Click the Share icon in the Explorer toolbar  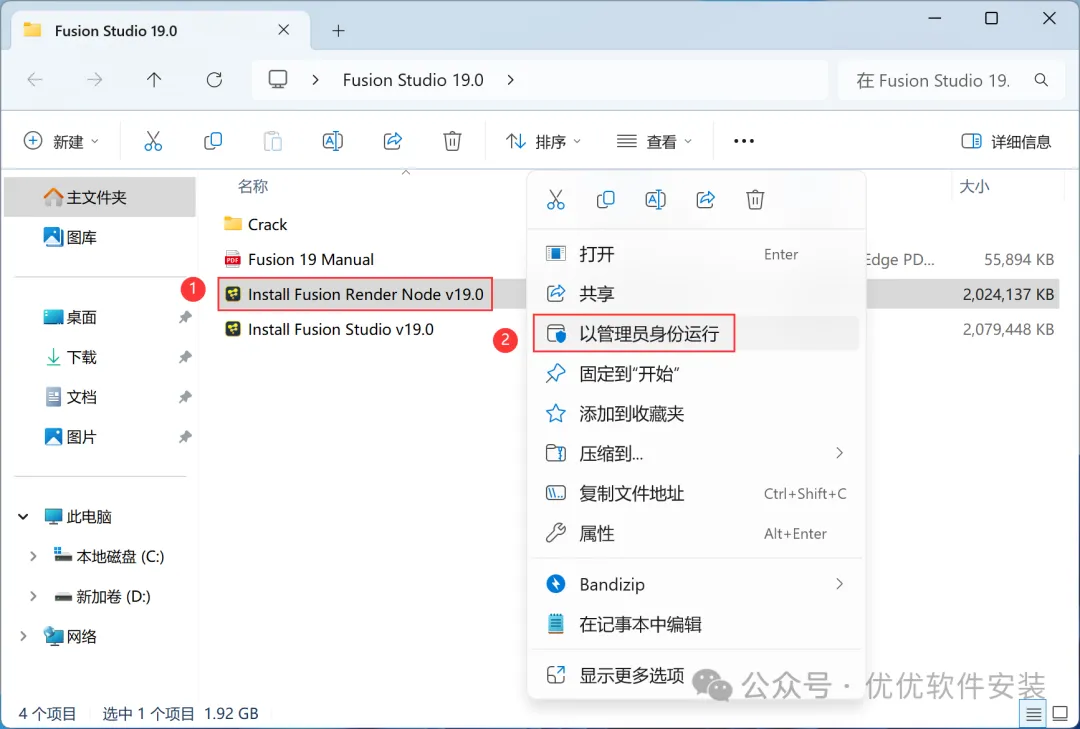coord(393,141)
